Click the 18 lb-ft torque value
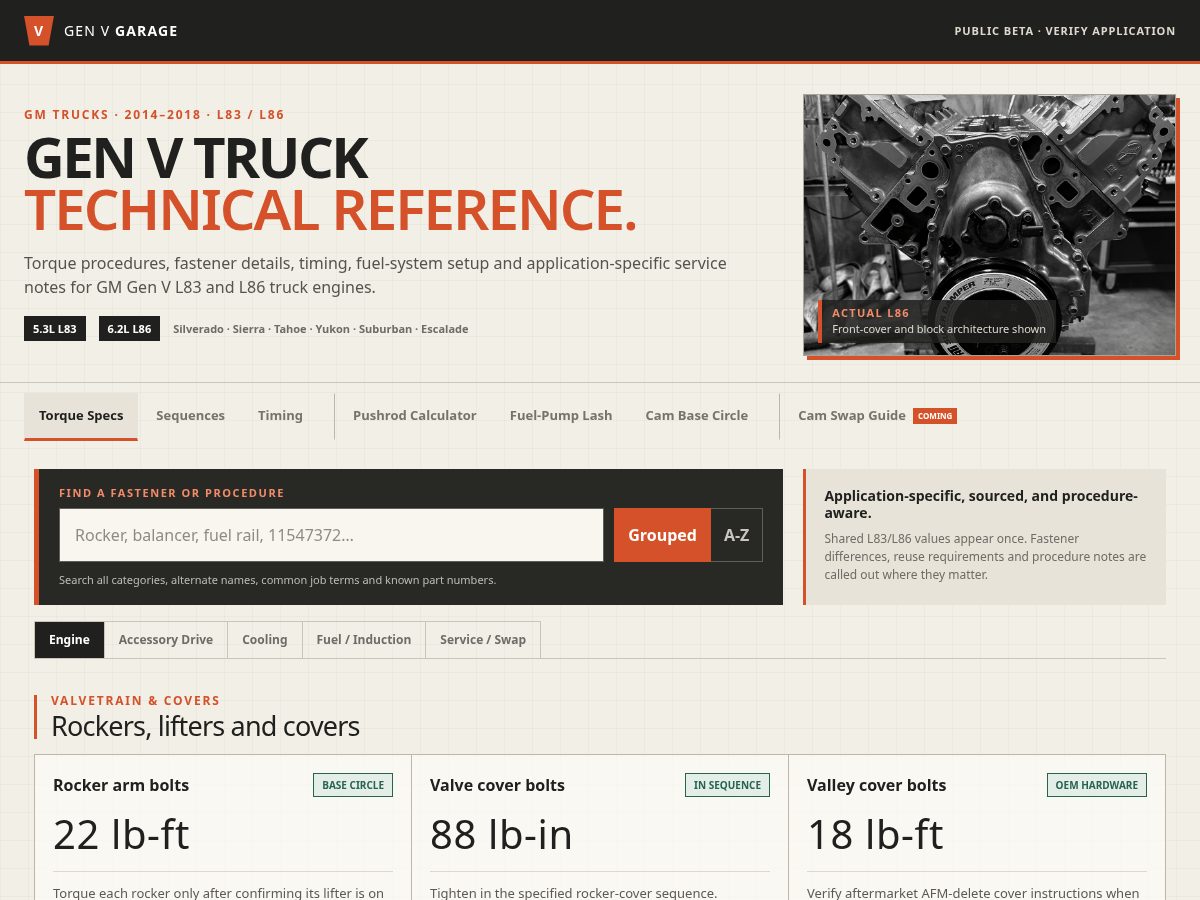Viewport: 1200px width, 900px height. coord(875,835)
